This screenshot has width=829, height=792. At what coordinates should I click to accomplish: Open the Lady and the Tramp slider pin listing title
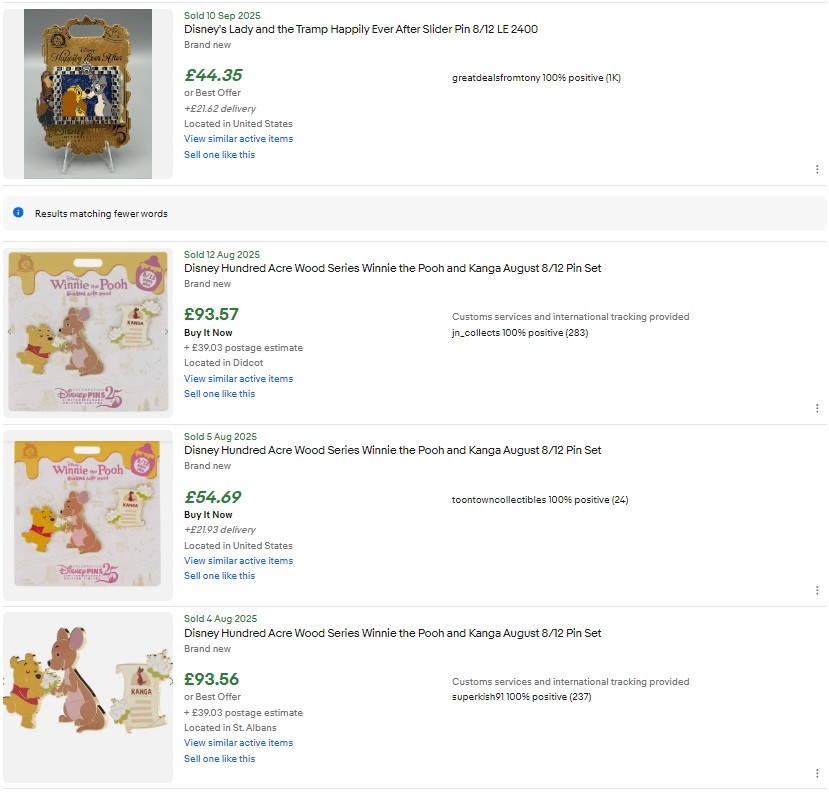361,29
